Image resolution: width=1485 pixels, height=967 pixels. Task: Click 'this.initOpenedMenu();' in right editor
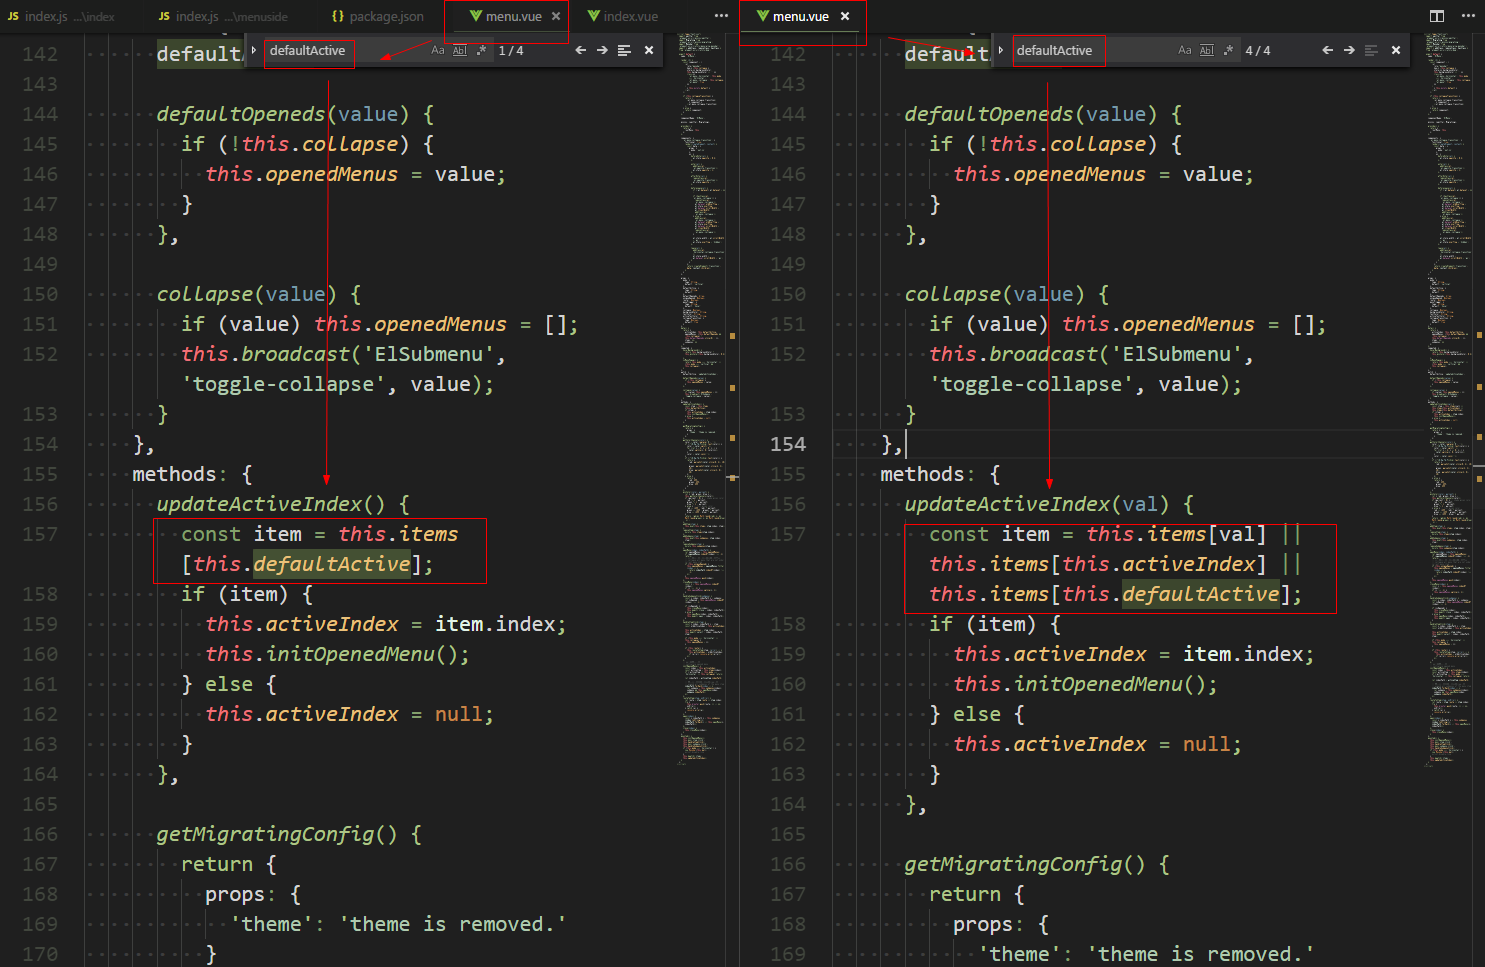pyautogui.click(x=1085, y=684)
